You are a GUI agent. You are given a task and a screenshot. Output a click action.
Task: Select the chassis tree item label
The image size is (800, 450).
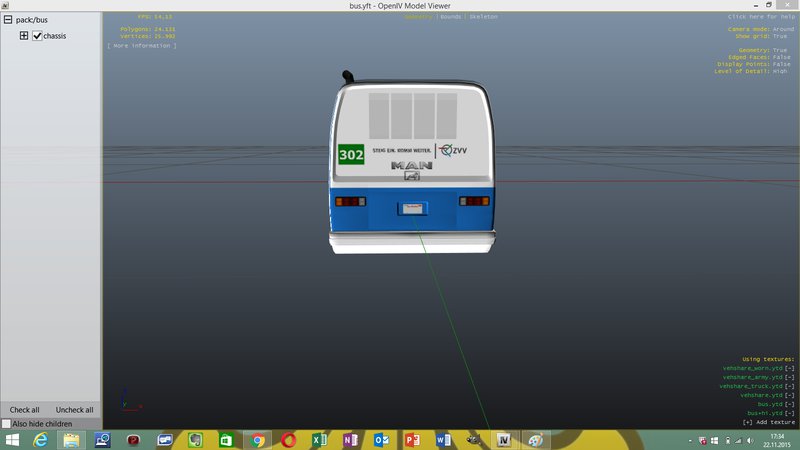coord(55,36)
